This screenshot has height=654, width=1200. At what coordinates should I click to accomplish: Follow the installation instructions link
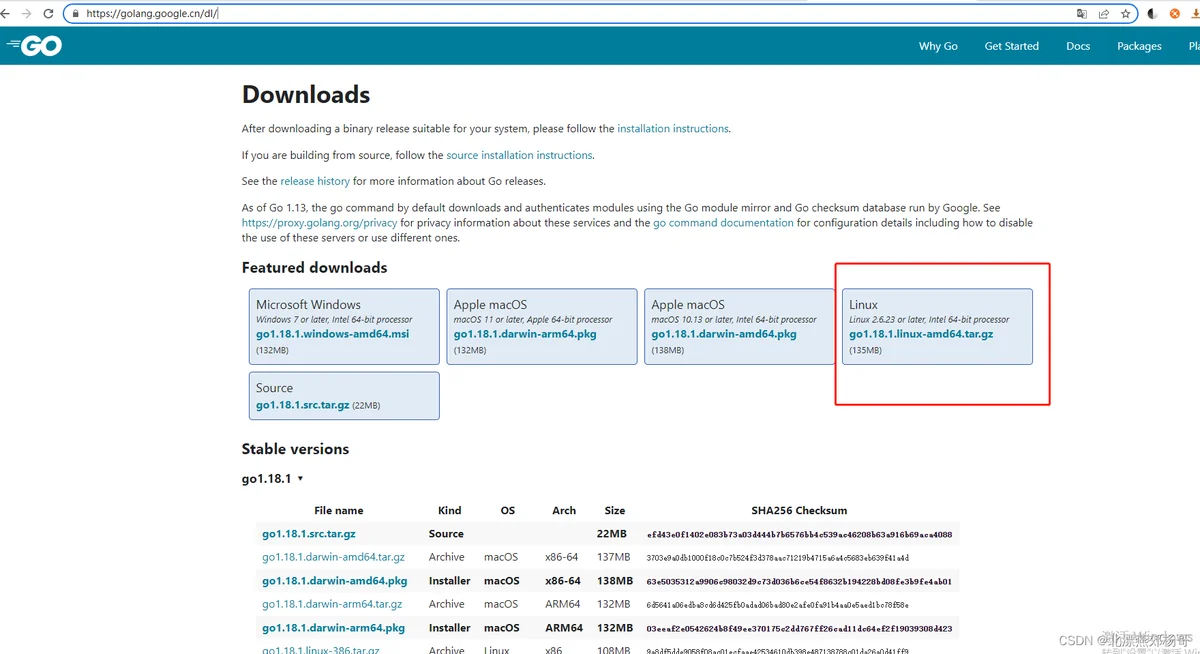[673, 129]
